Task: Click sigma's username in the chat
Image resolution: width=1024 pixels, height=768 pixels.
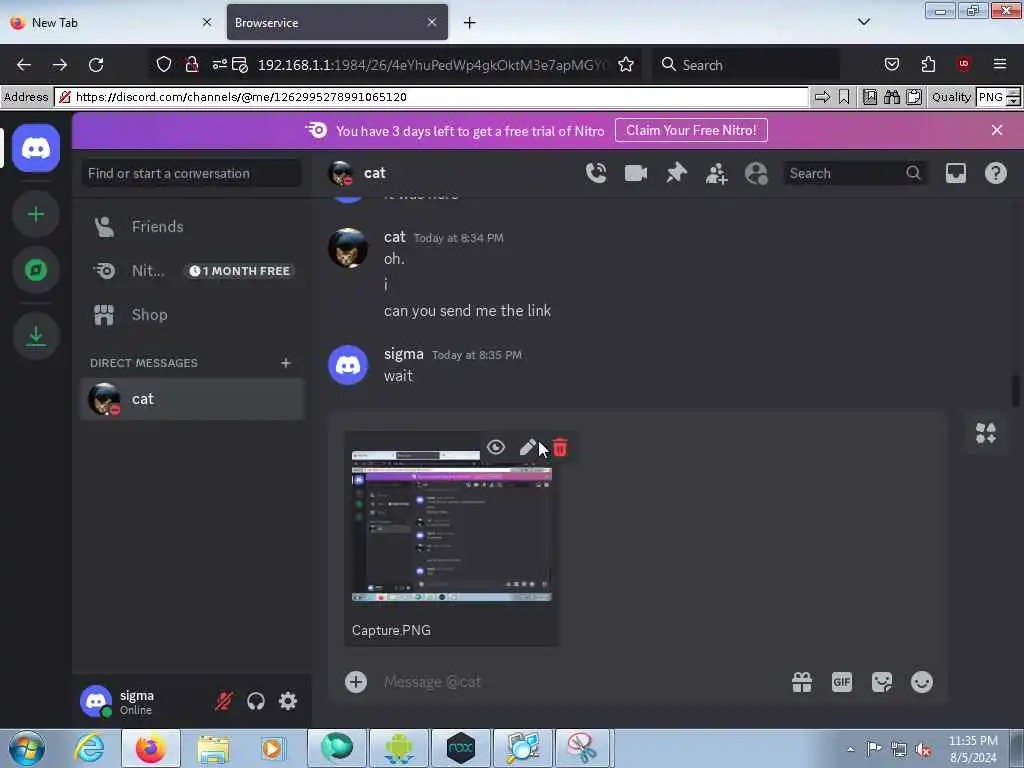Action: point(404,354)
